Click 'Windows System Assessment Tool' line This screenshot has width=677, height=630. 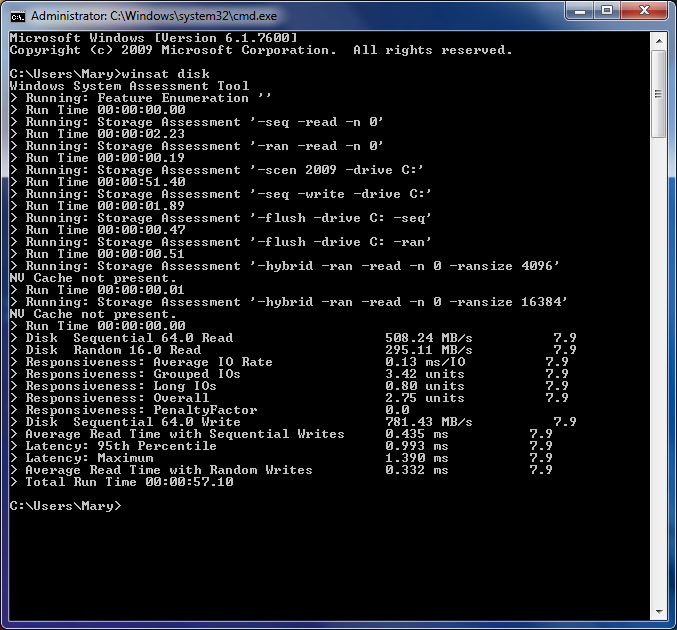pyautogui.click(x=130, y=86)
